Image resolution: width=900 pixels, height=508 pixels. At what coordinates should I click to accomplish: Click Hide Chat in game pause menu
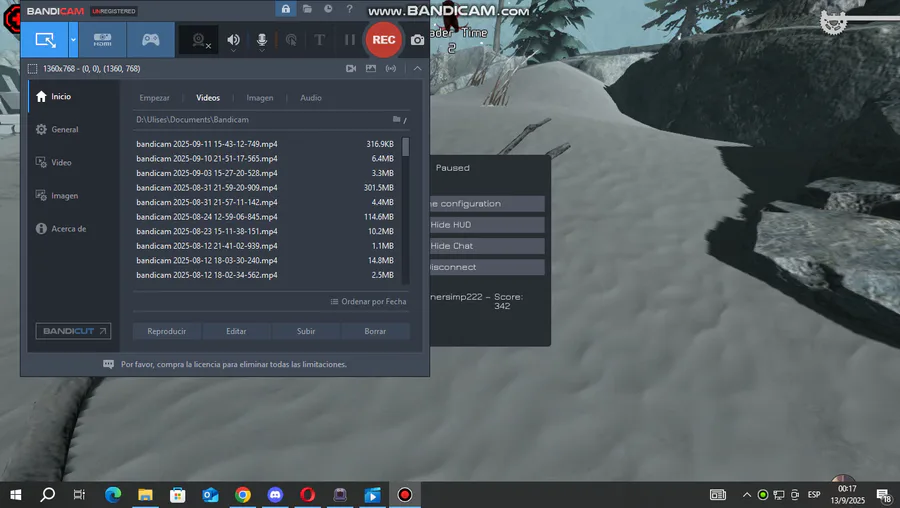pyautogui.click(x=487, y=246)
